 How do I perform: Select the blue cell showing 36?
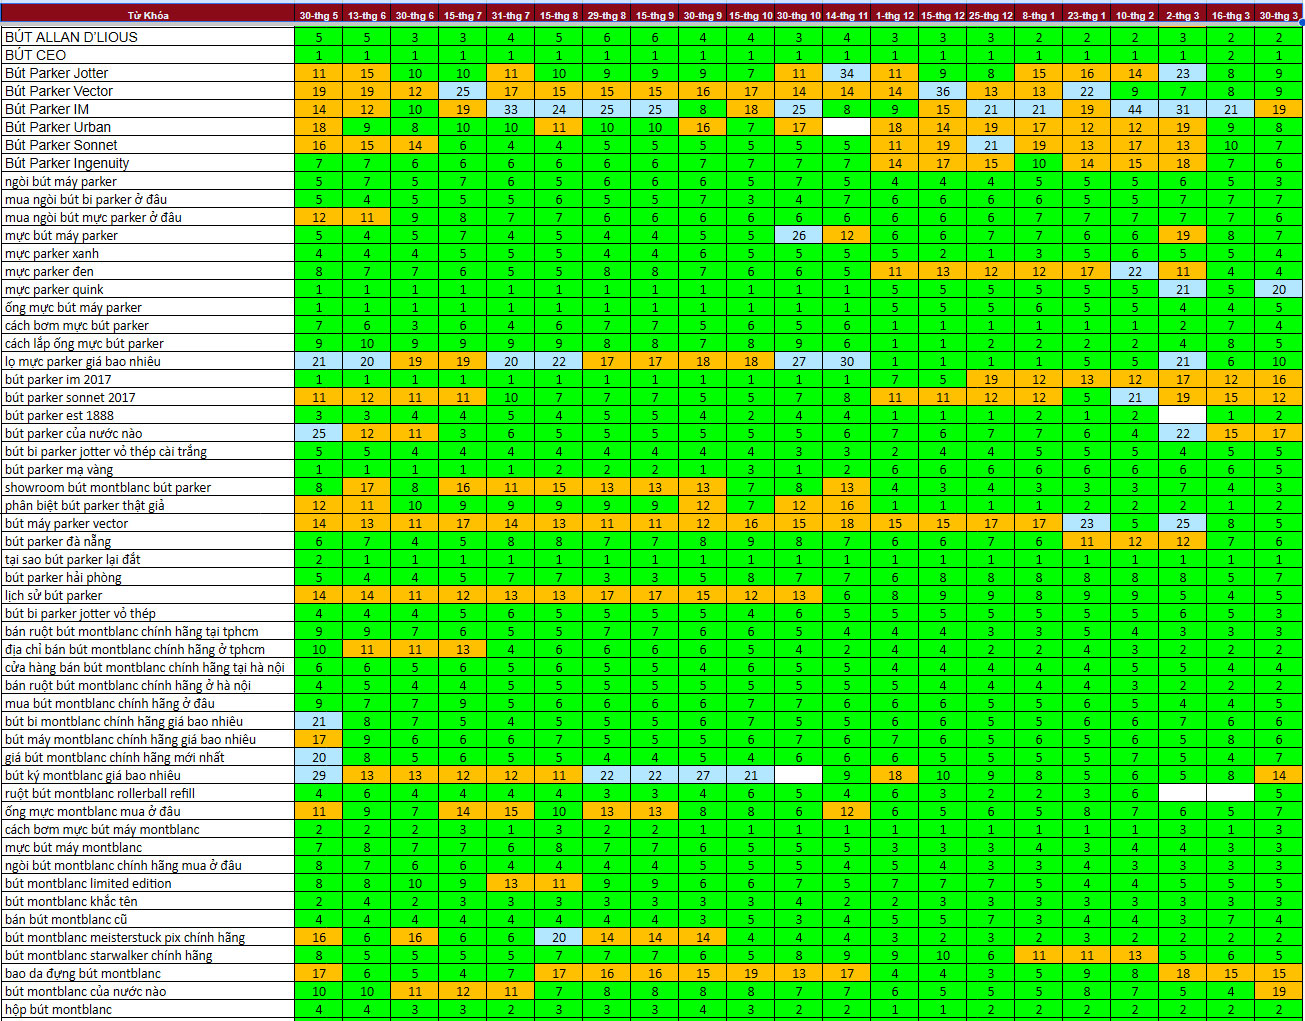tap(943, 91)
